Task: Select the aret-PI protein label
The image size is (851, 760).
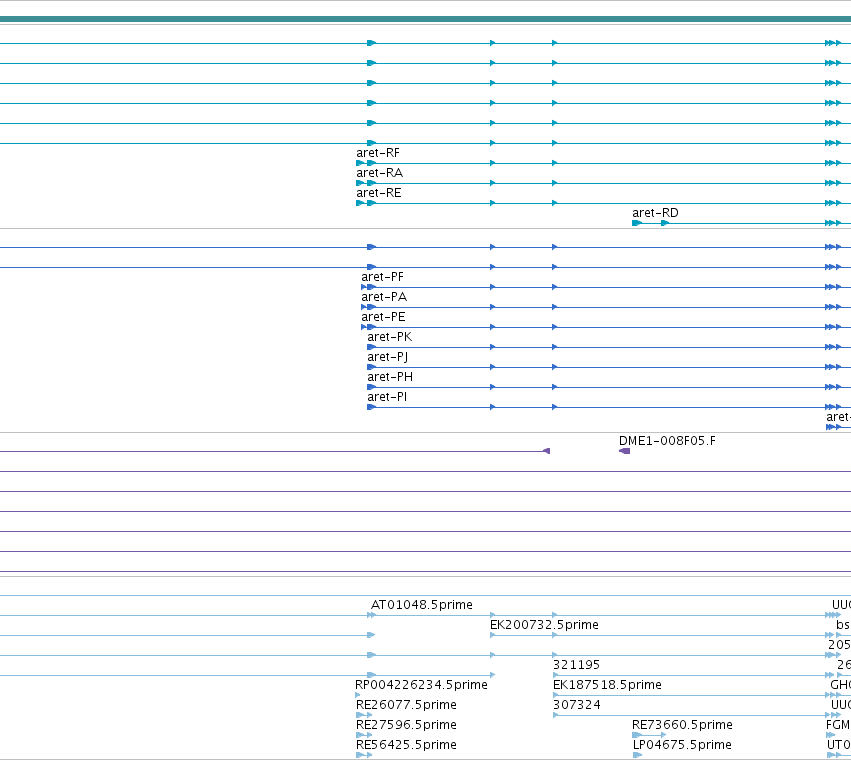Action: pyautogui.click(x=387, y=397)
